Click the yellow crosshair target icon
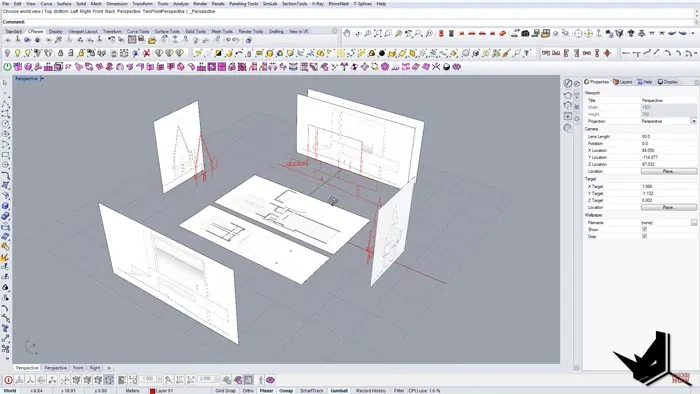The width and height of the screenshot is (700, 394). pyautogui.click(x=588, y=33)
